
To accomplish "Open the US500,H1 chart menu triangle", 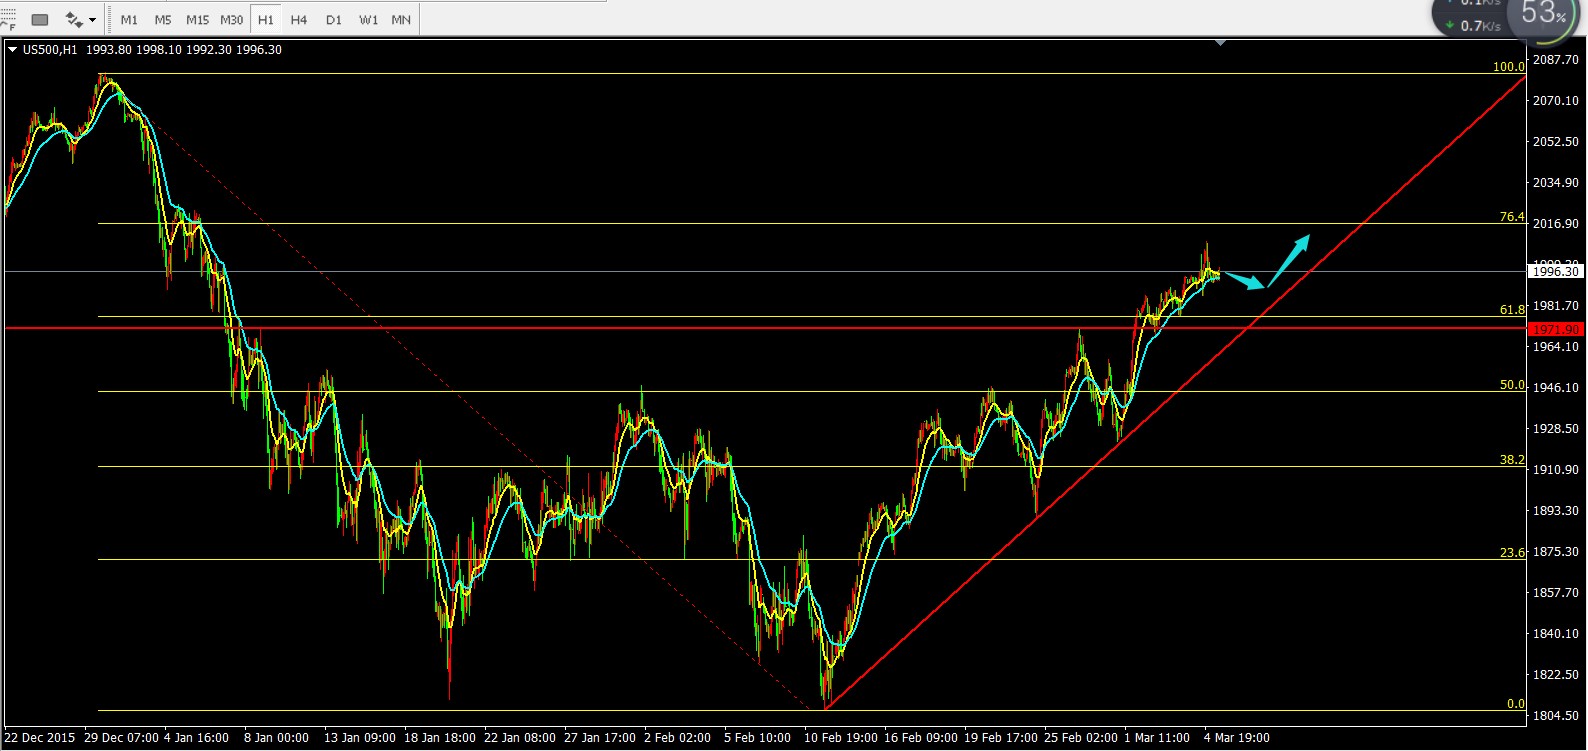I will (12, 49).
